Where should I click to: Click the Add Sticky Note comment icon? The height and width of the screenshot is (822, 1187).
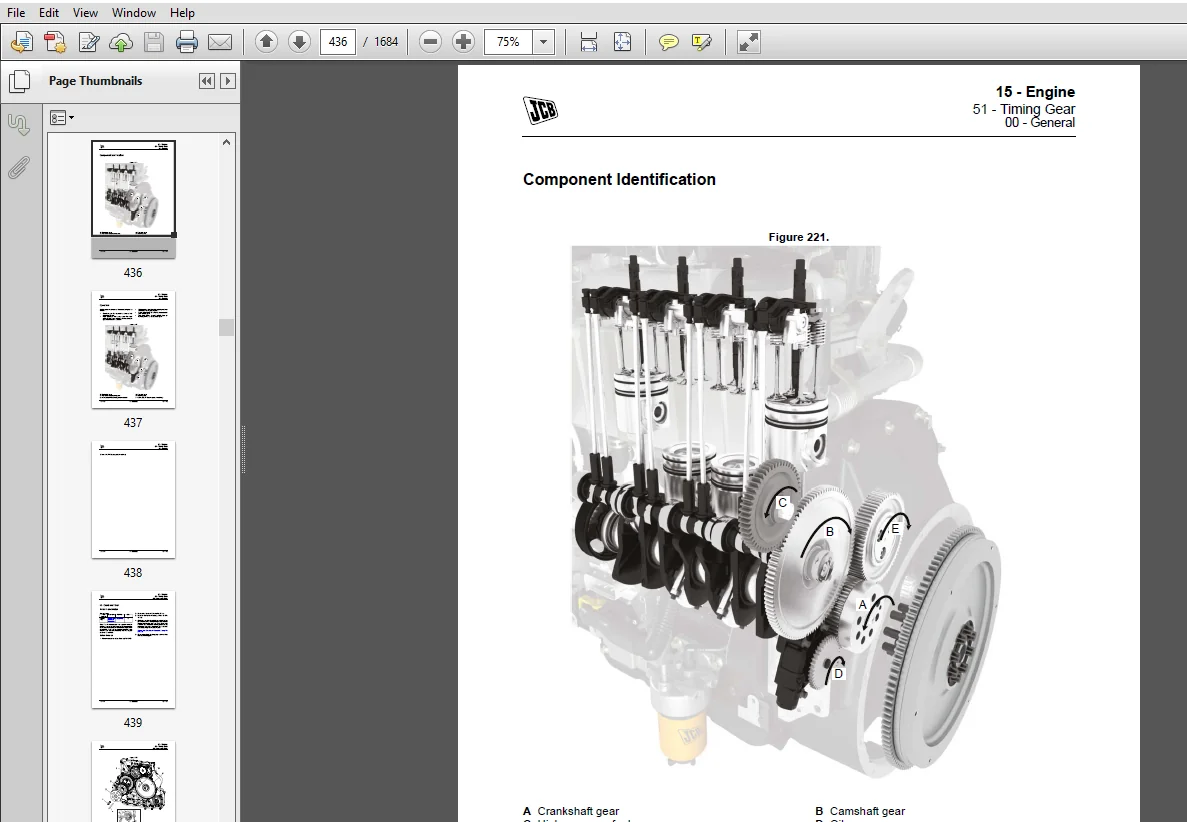[x=668, y=42]
